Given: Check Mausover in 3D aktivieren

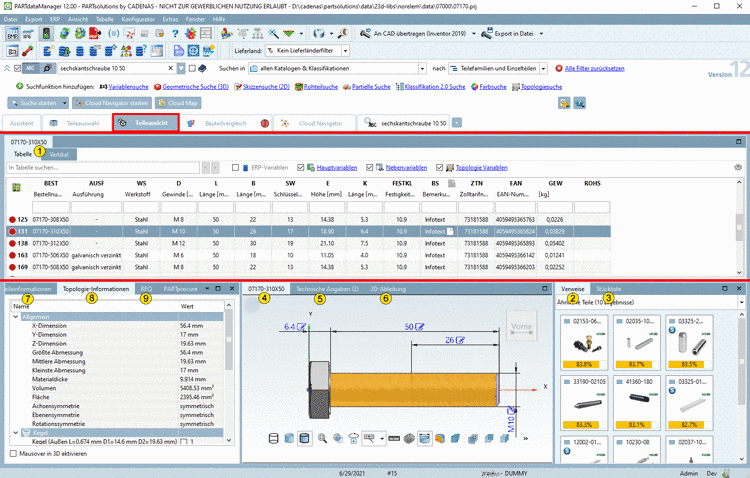Looking at the screenshot, I should click(11, 453).
